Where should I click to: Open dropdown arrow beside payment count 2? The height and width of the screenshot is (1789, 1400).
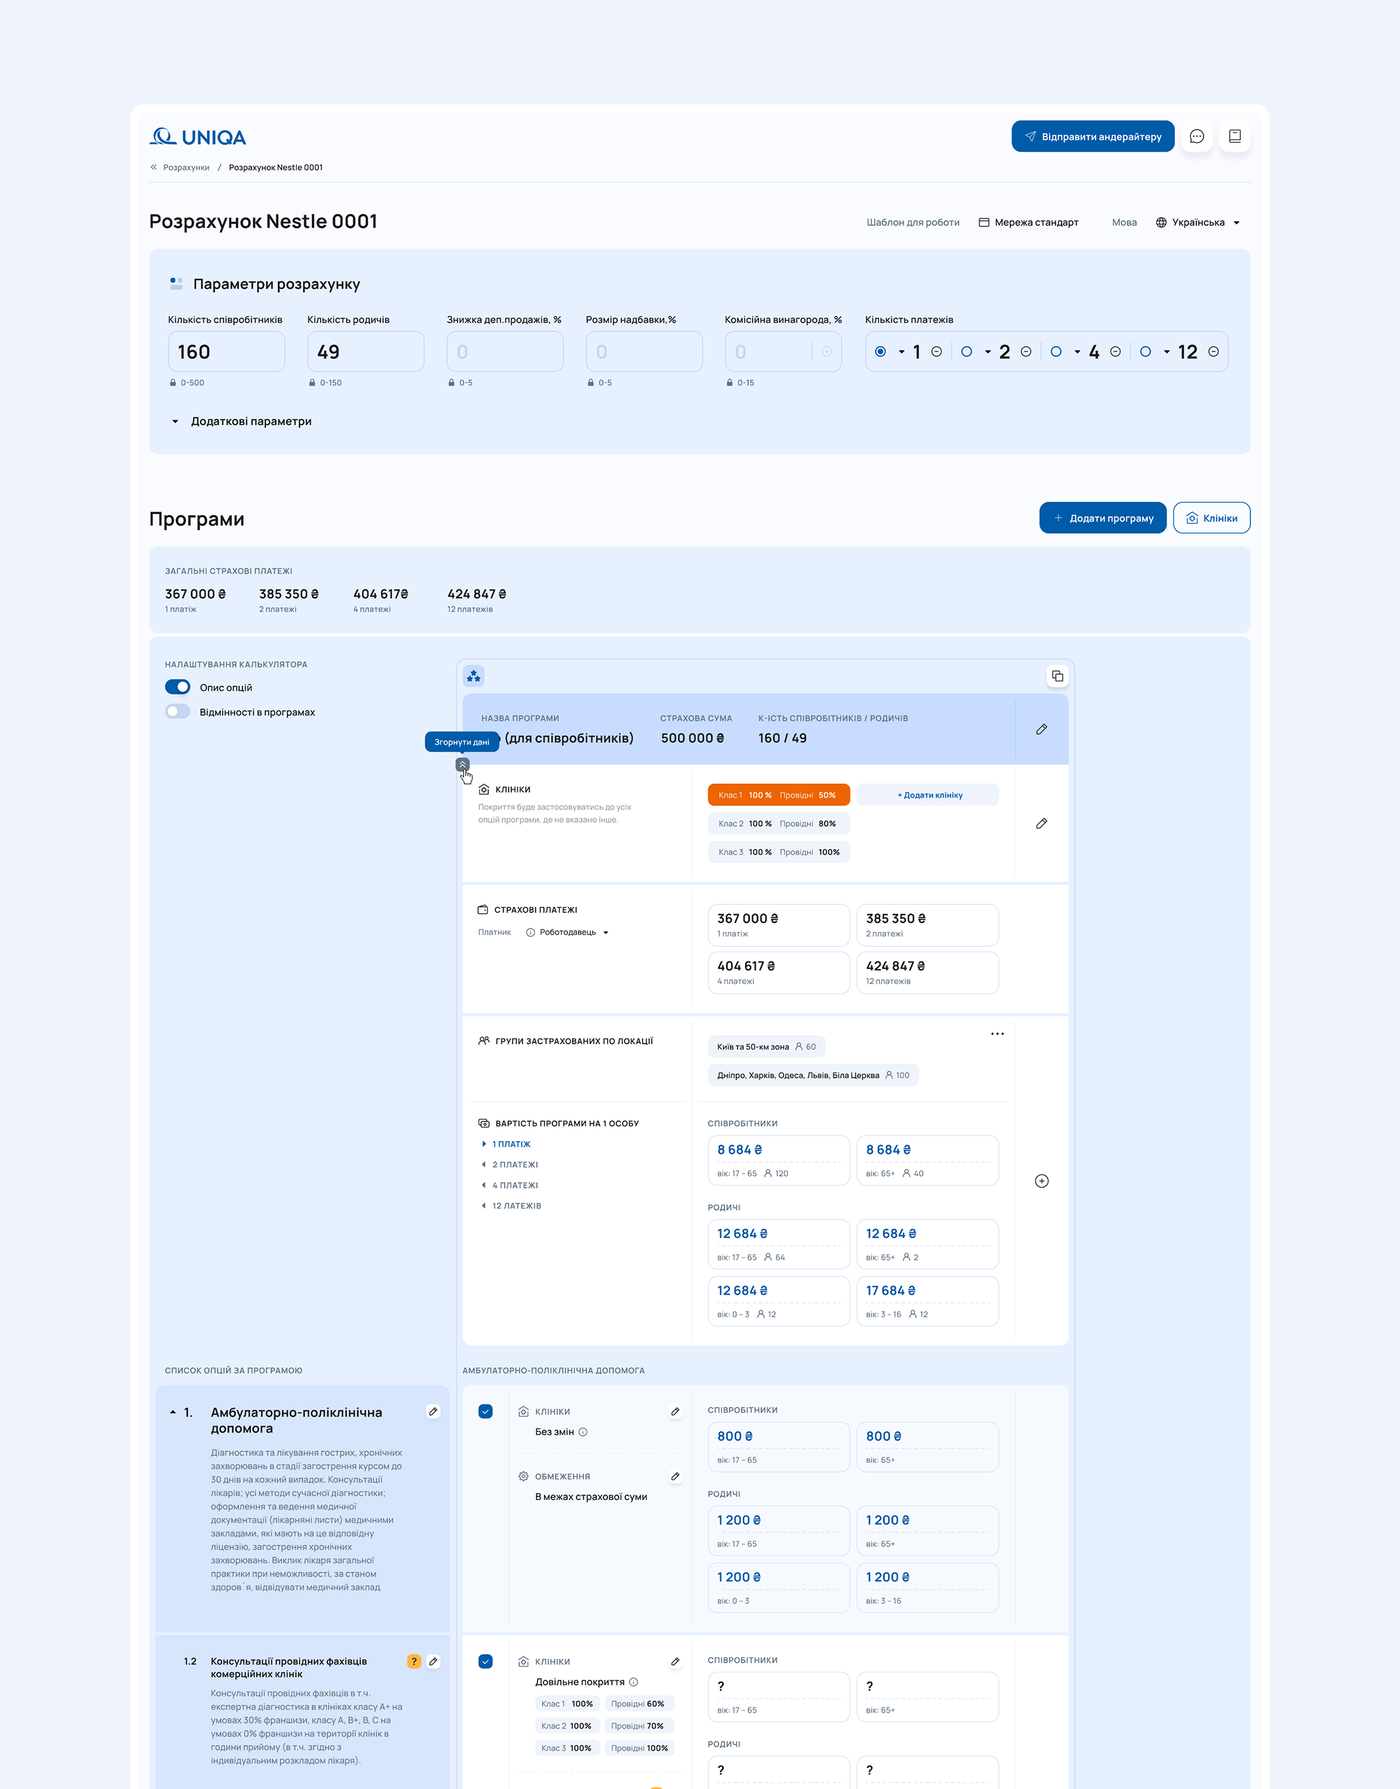click(x=988, y=352)
